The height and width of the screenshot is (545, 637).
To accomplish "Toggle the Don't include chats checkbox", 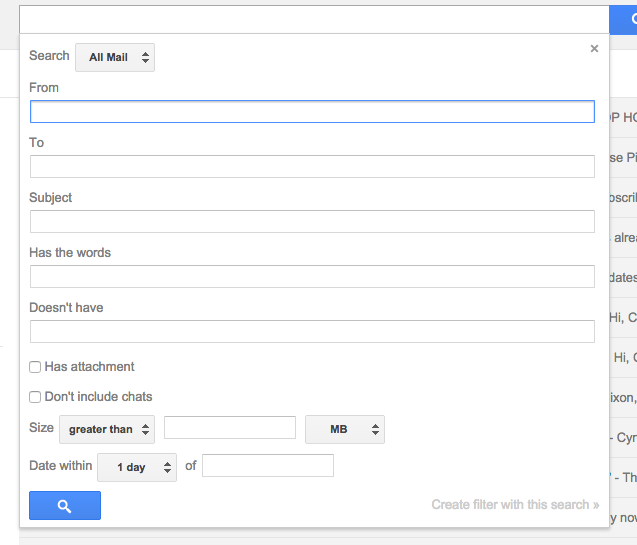I will click(x=35, y=397).
